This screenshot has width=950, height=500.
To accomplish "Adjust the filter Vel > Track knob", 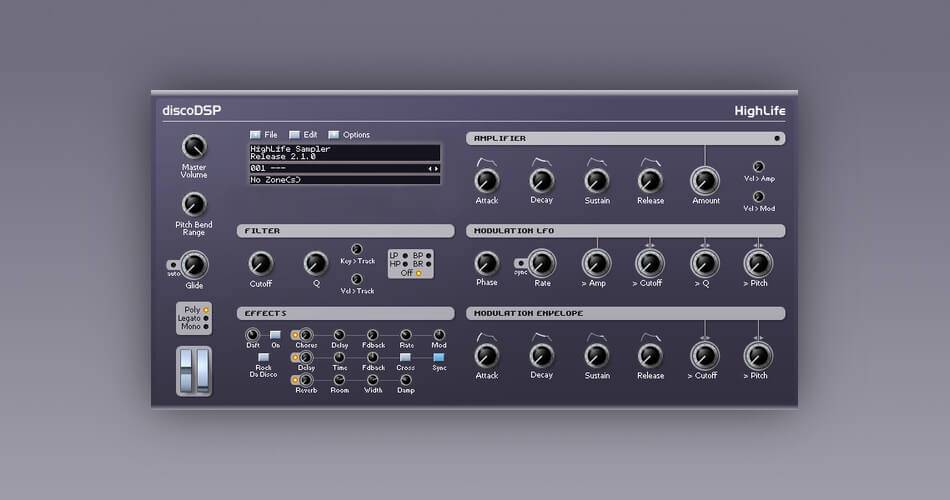I will point(357,279).
